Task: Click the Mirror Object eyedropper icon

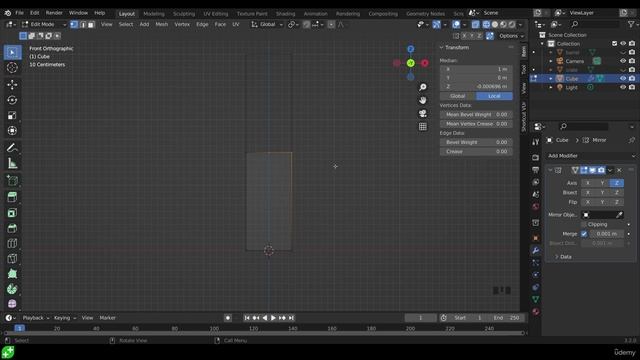Action: 619,215
